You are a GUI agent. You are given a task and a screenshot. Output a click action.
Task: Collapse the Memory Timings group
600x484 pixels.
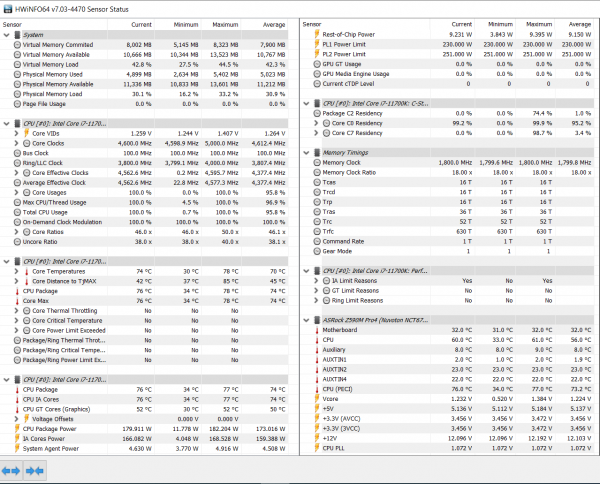click(x=306, y=153)
